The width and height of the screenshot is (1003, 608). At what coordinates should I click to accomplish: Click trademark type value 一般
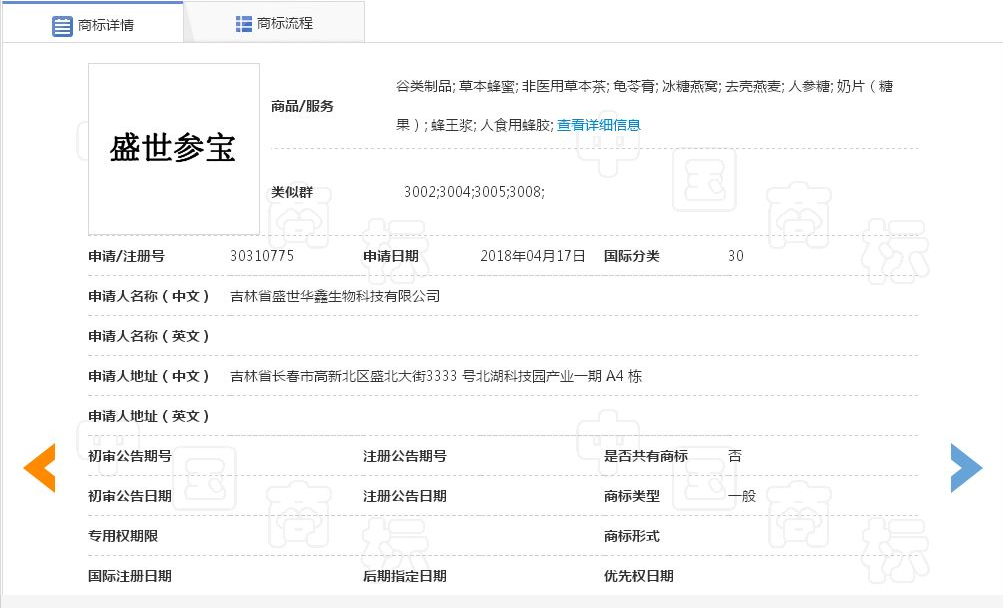point(741,496)
